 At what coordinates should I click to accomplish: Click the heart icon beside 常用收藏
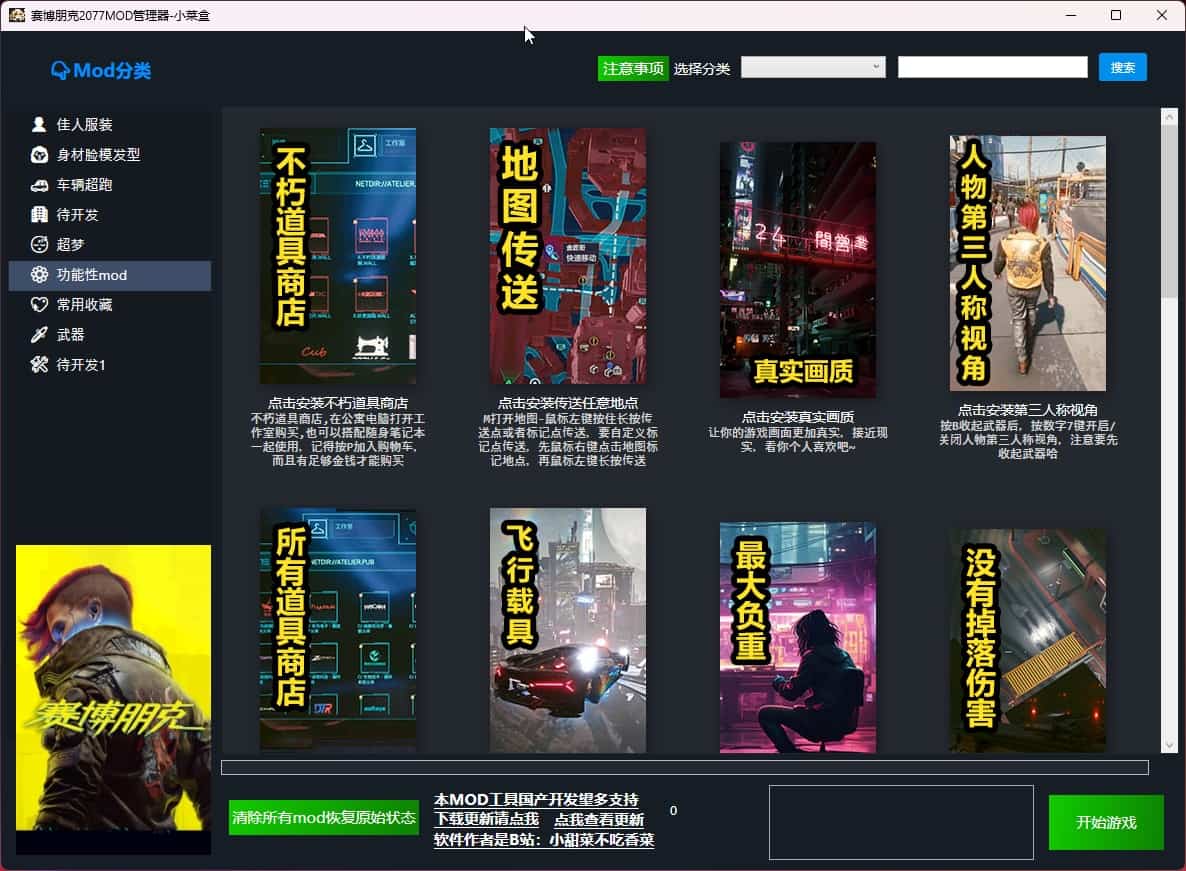pos(39,305)
